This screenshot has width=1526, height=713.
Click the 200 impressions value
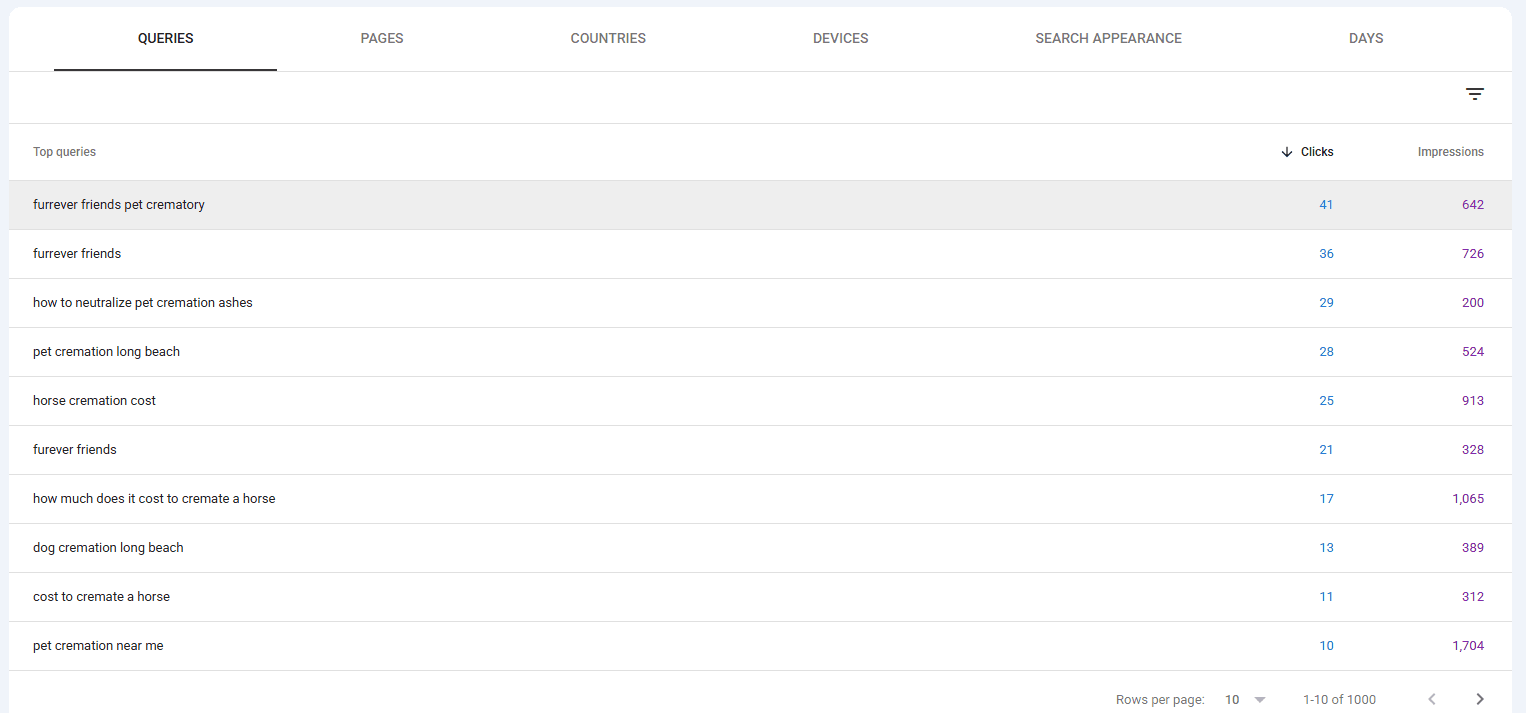(1473, 303)
